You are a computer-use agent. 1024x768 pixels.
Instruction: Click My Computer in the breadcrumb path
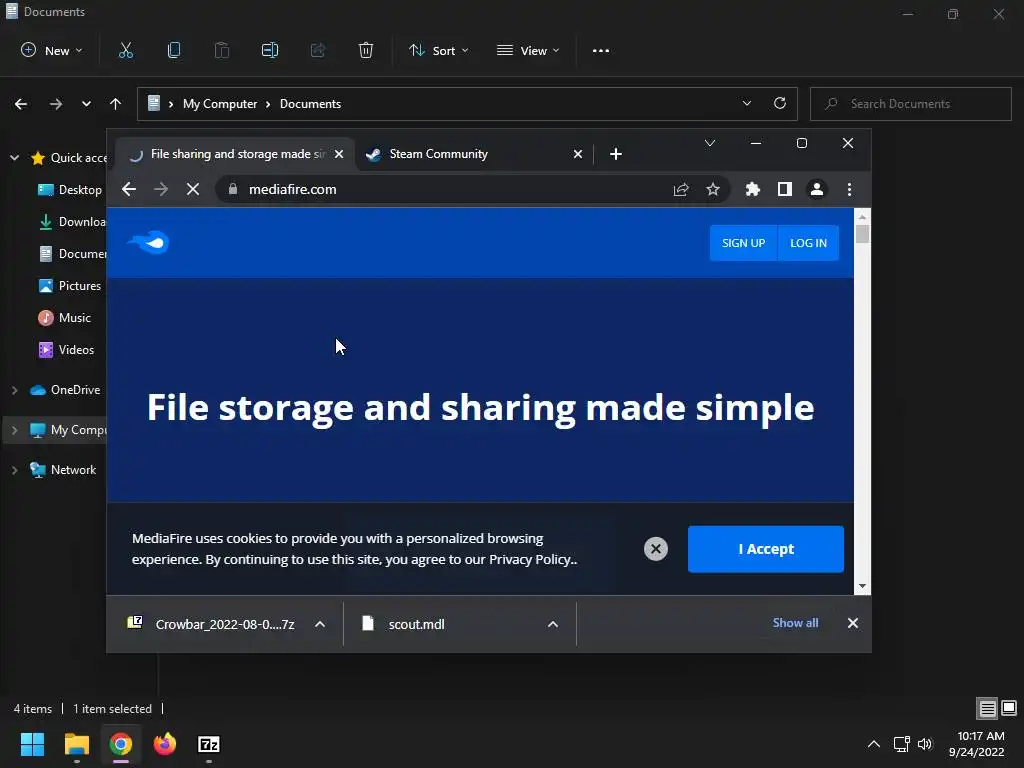[x=220, y=104]
